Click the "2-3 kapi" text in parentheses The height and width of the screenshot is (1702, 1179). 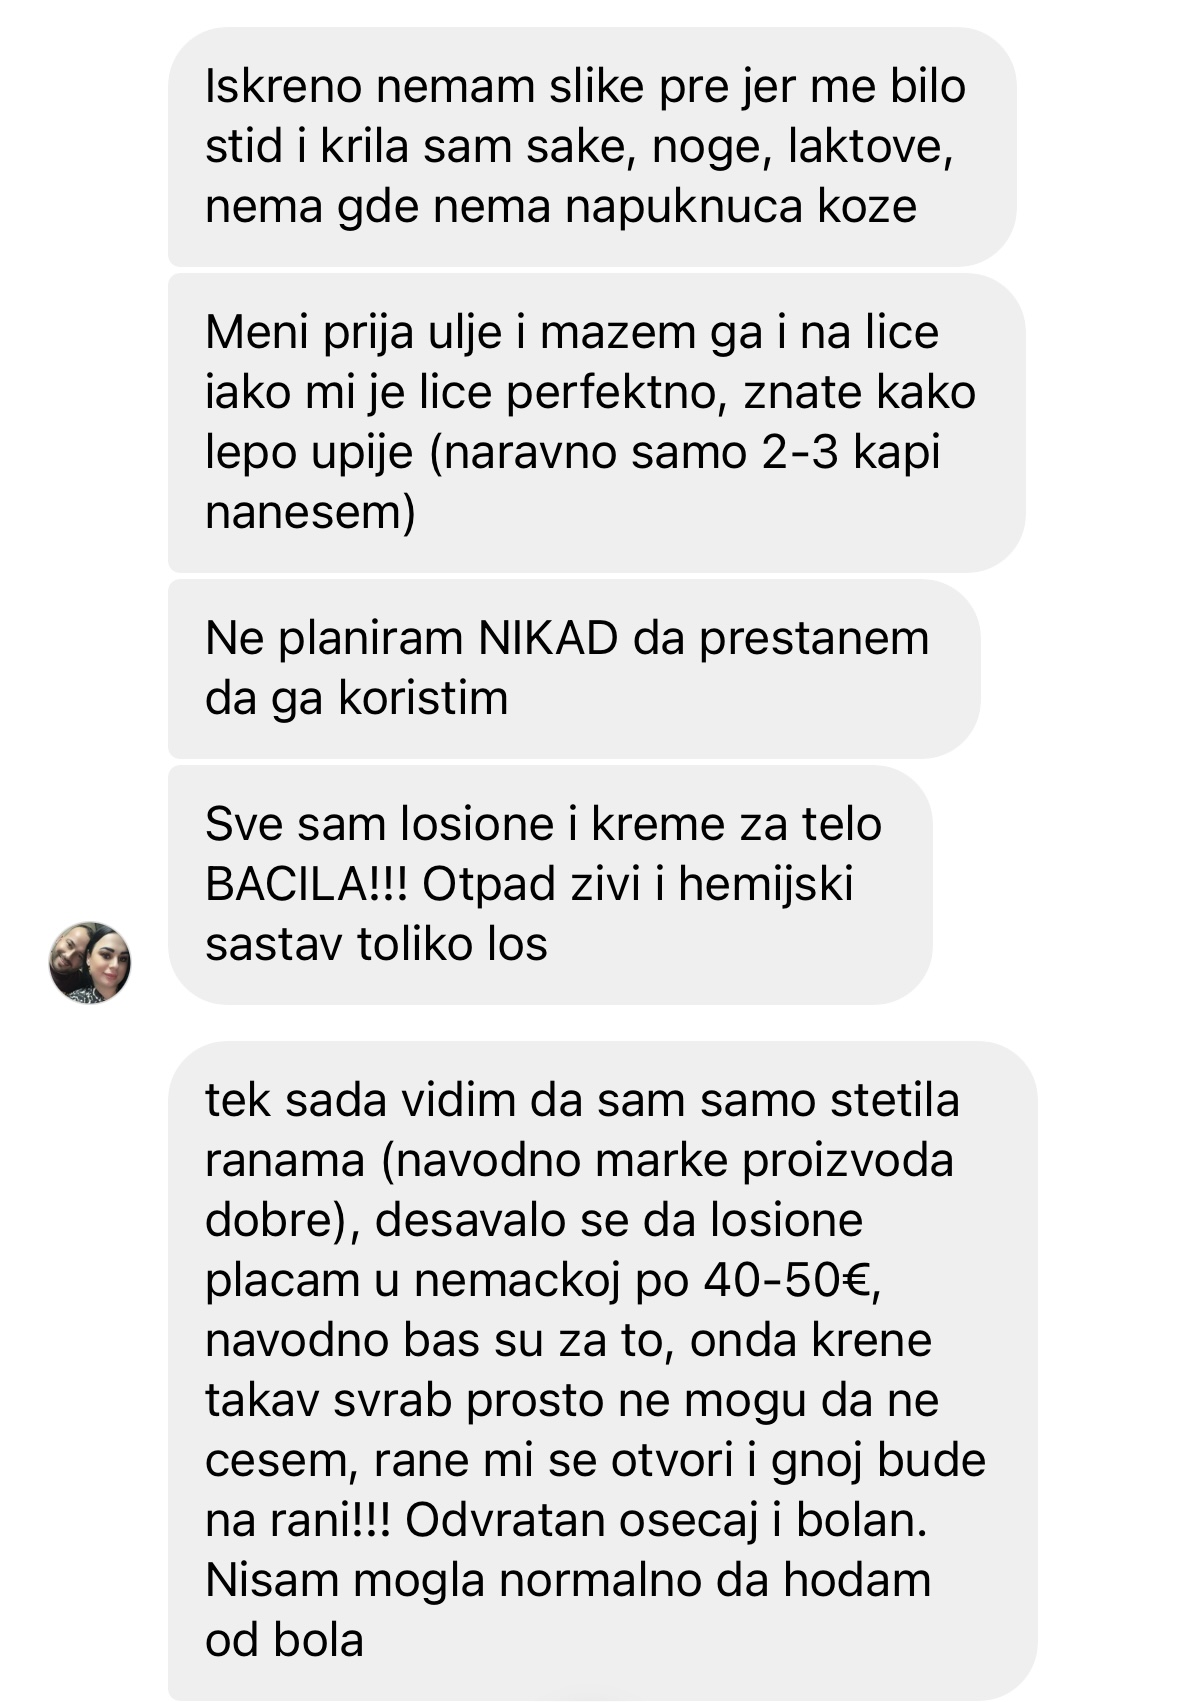click(x=851, y=453)
